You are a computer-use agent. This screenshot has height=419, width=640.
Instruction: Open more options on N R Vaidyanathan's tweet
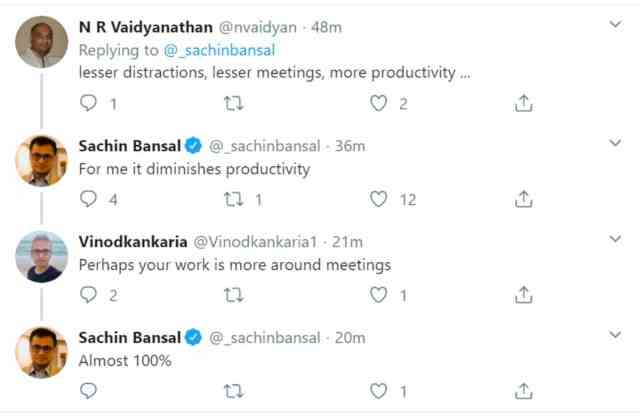pos(615,23)
